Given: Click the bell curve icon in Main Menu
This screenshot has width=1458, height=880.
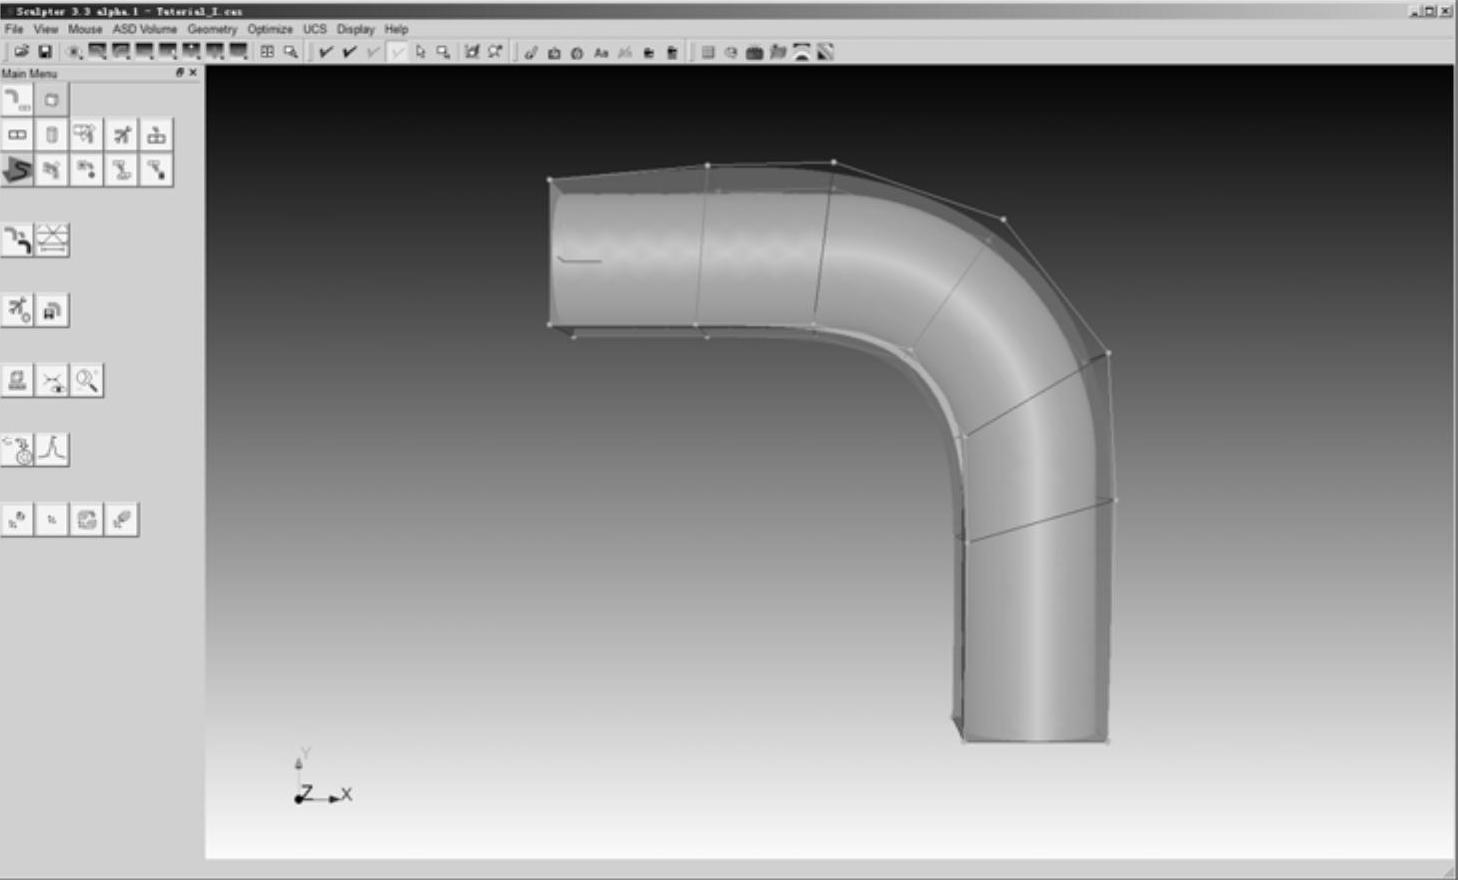Looking at the screenshot, I should point(53,450).
